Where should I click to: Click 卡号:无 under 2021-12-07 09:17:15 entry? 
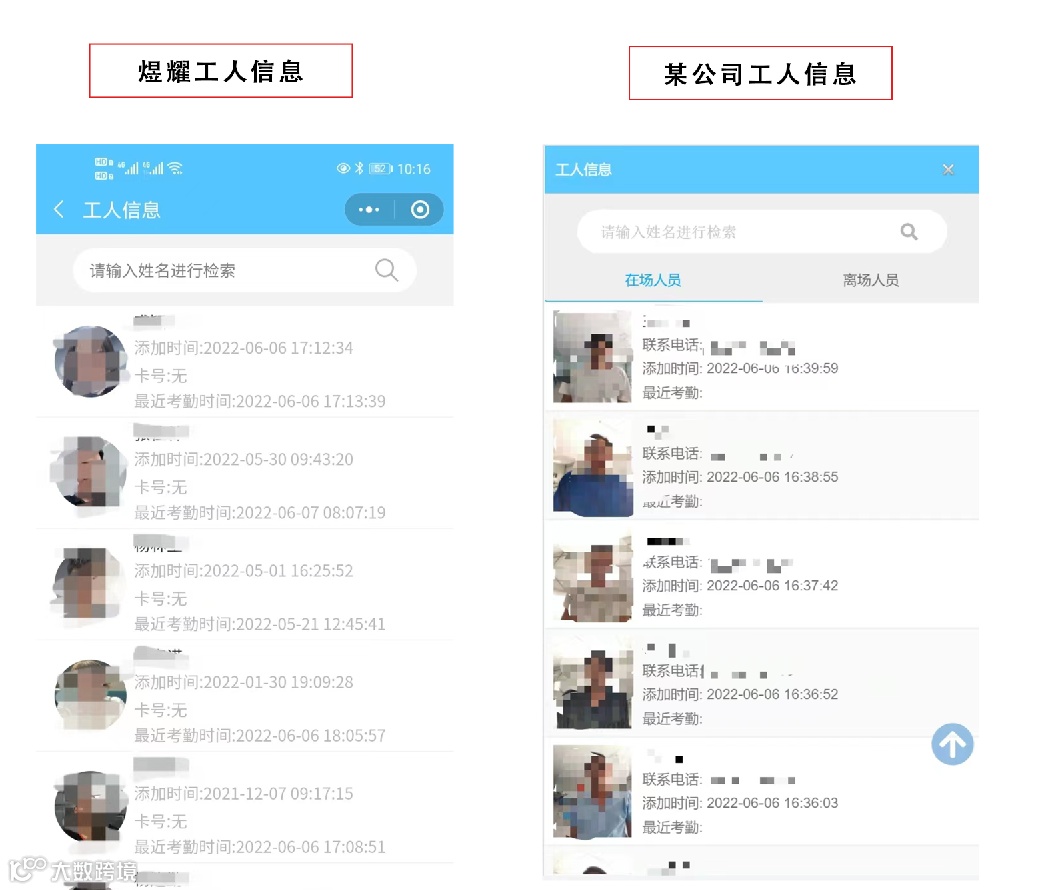(161, 821)
